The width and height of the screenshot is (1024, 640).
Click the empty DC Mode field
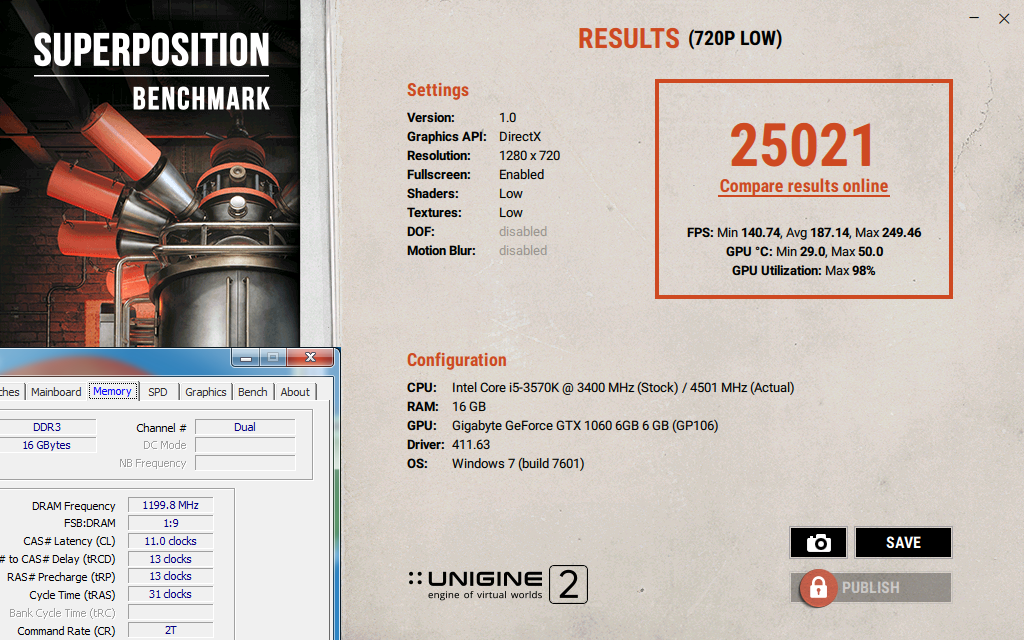245,445
